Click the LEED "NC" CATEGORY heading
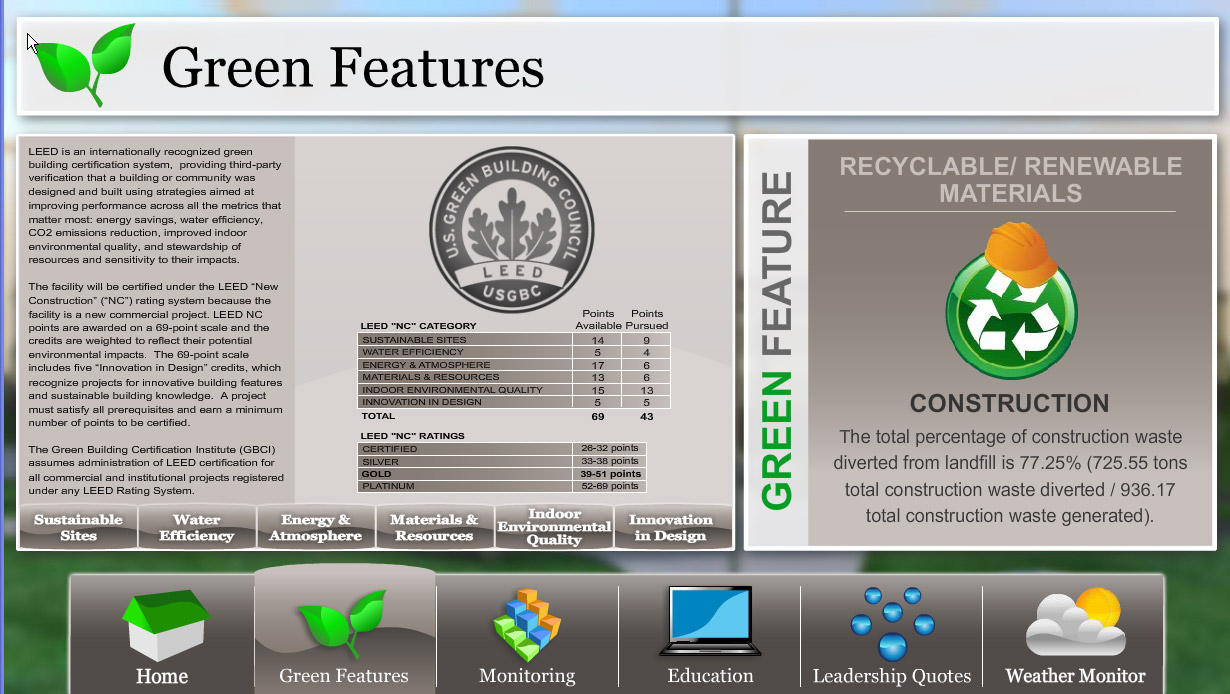This screenshot has width=1230, height=694. 418,326
